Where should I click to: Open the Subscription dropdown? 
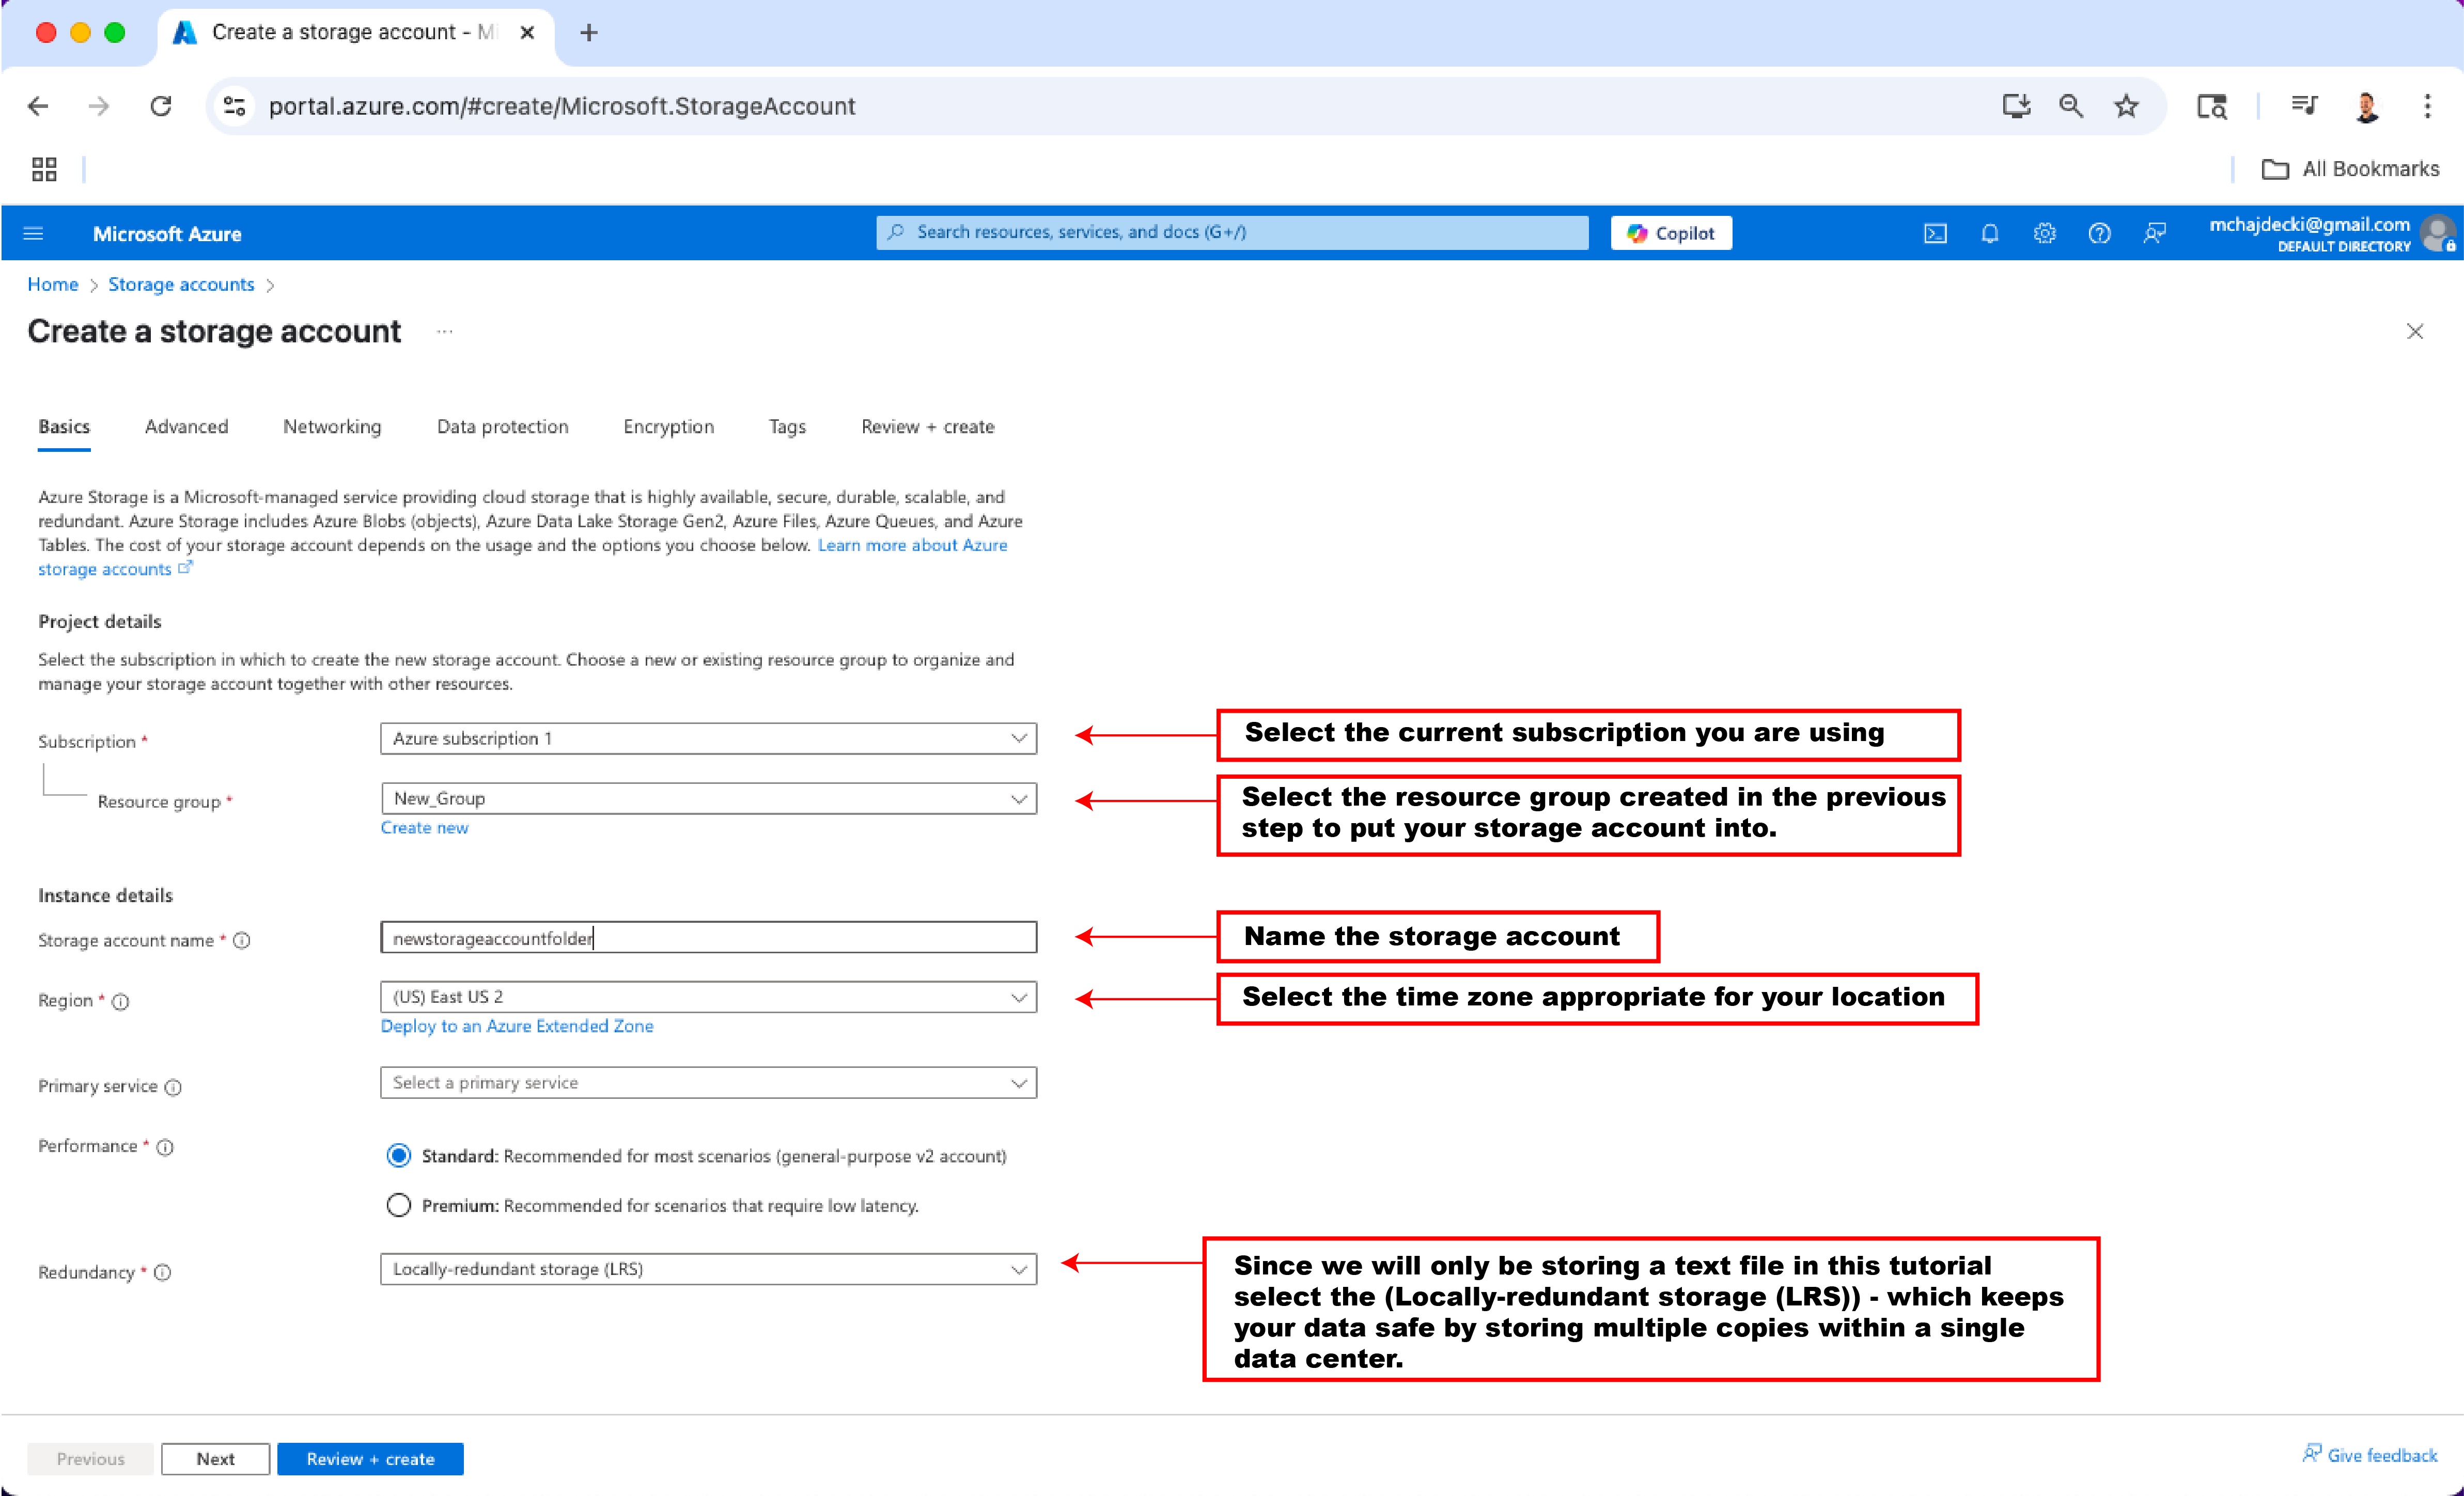pyautogui.click(x=708, y=738)
